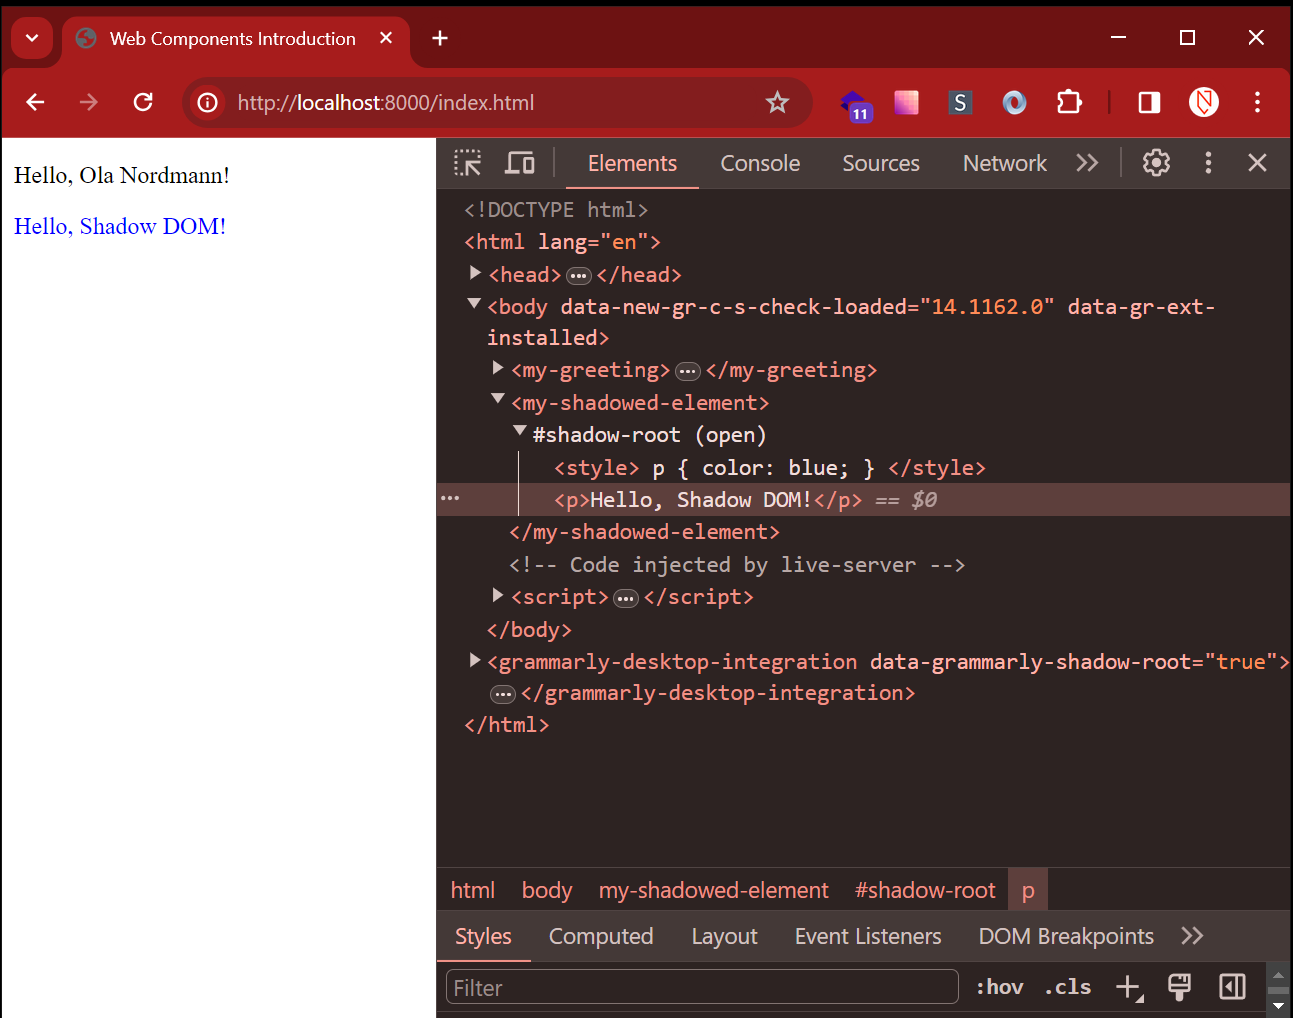Toggle the device toolbar emulation
Viewport: 1293px width, 1018px height.
(519, 163)
